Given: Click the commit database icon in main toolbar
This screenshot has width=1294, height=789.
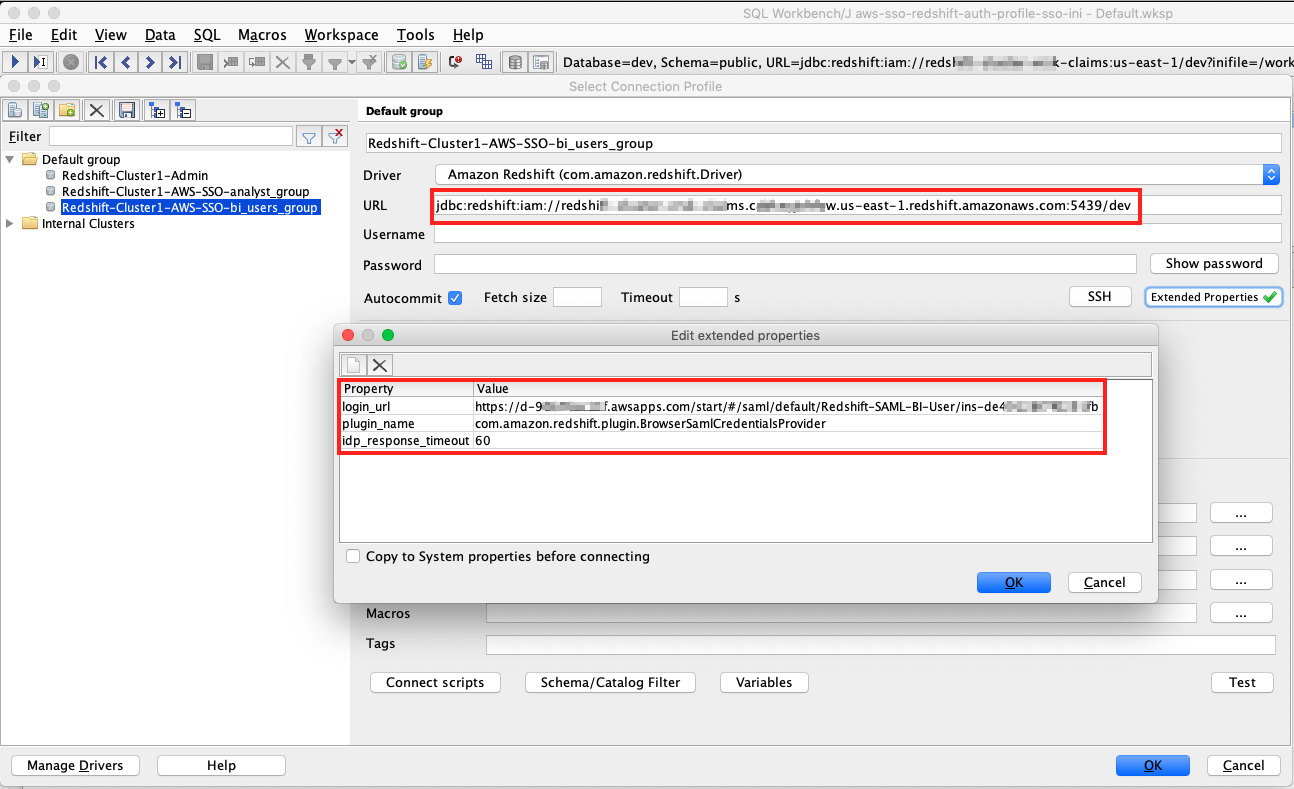Looking at the screenshot, I should 400,62.
